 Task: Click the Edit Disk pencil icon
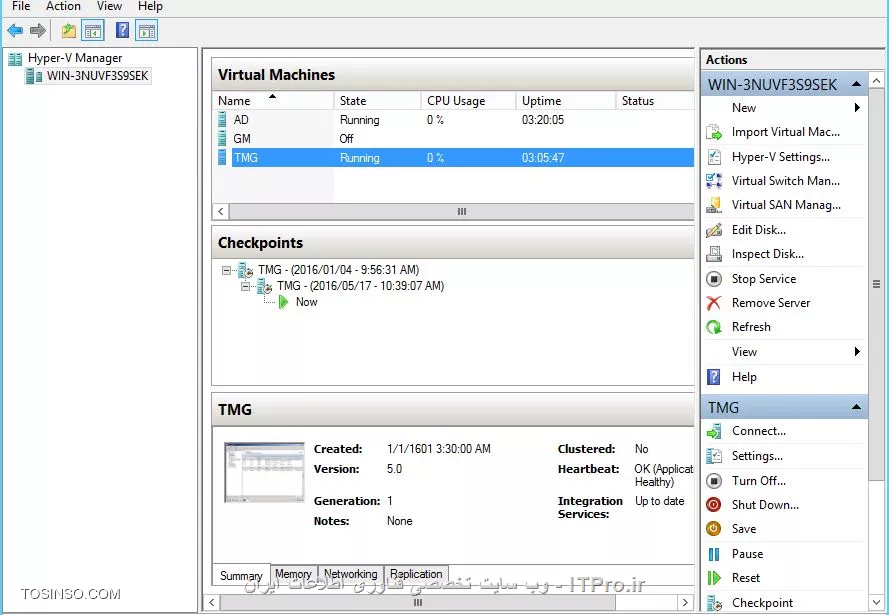coord(714,230)
